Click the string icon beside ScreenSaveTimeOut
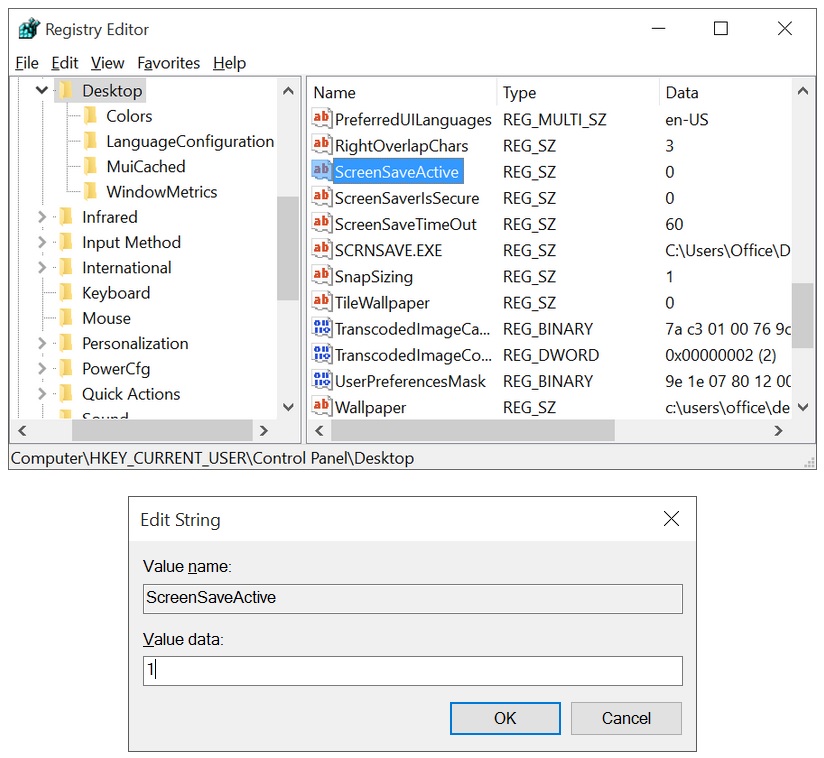The height and width of the screenshot is (758, 824). click(321, 224)
